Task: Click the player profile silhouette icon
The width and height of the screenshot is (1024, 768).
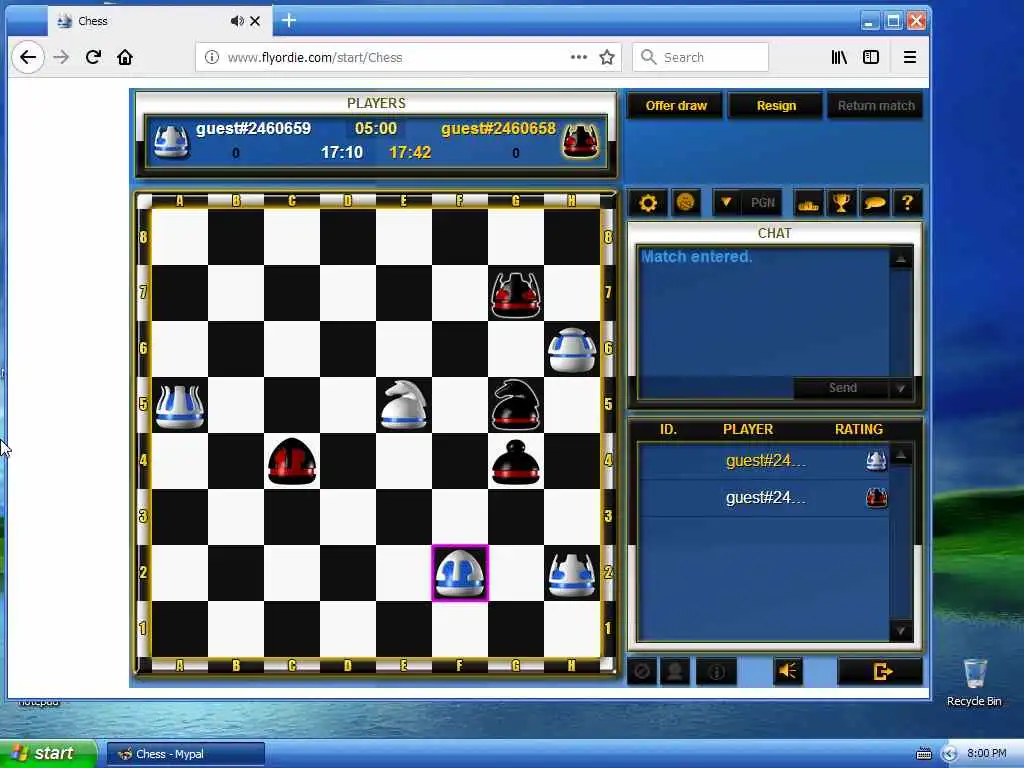Action: [x=675, y=671]
